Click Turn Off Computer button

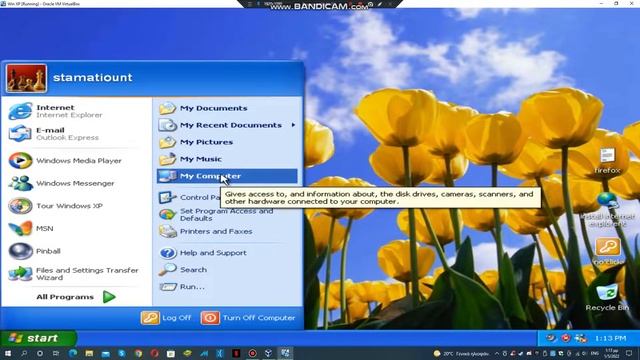click(x=249, y=318)
